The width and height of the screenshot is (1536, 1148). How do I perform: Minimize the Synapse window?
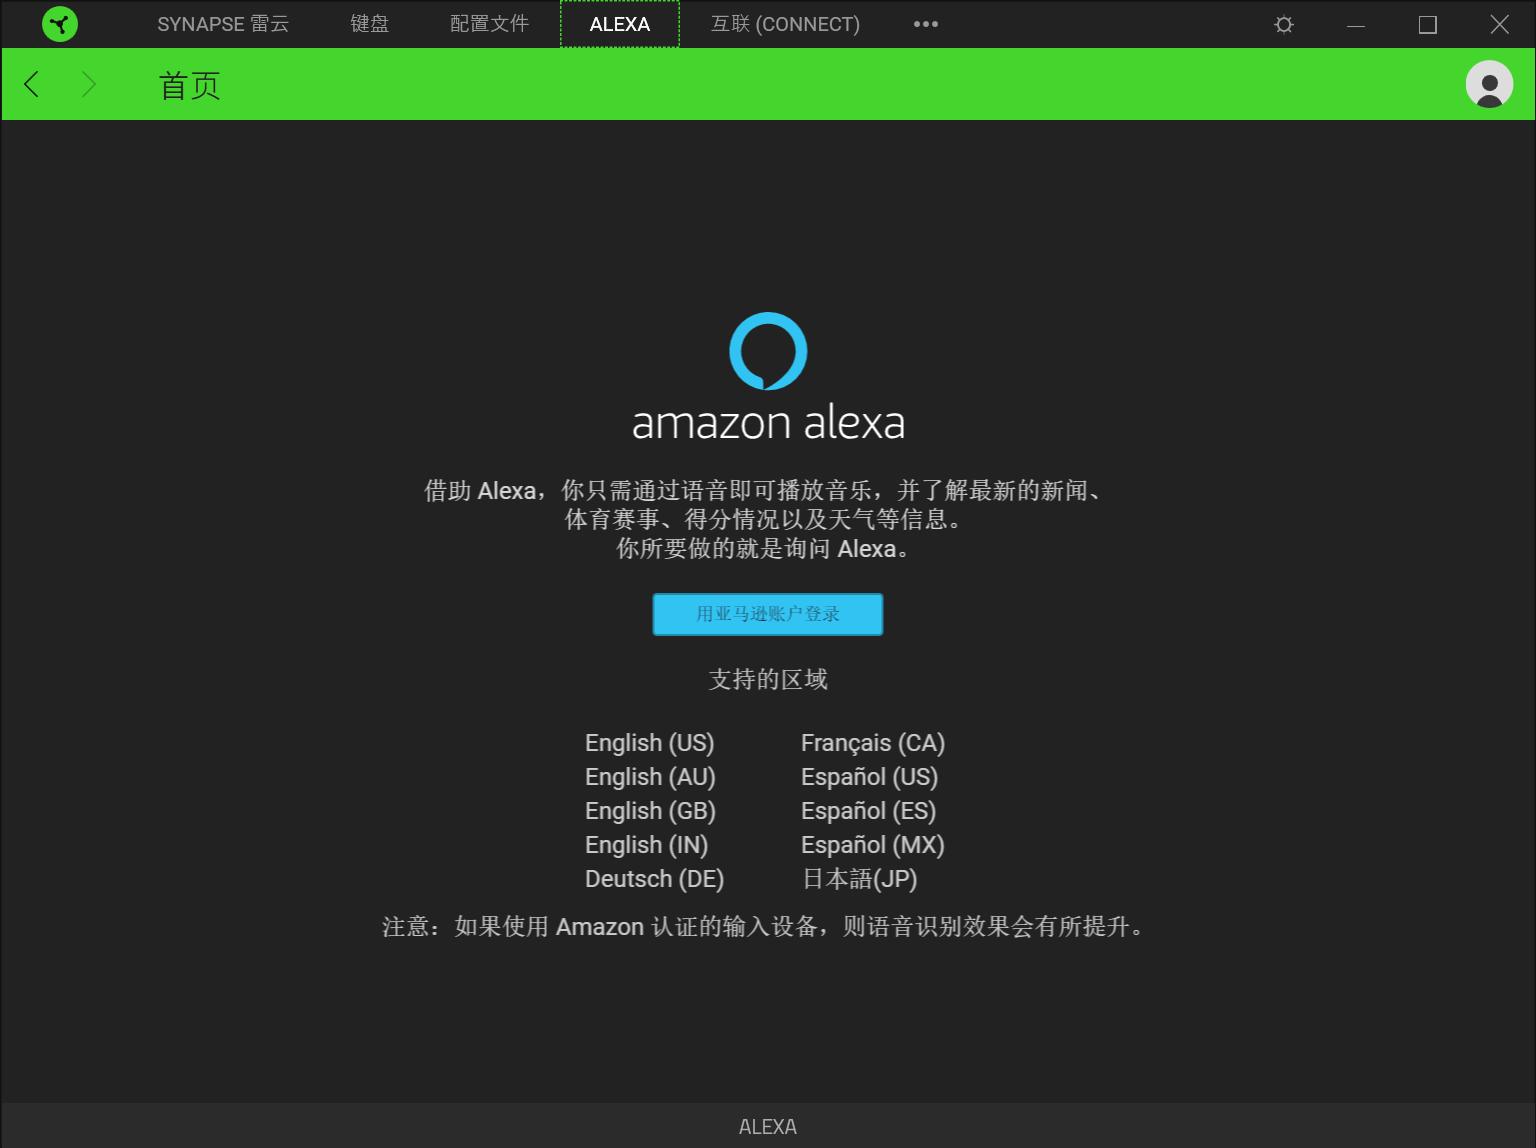(1356, 24)
